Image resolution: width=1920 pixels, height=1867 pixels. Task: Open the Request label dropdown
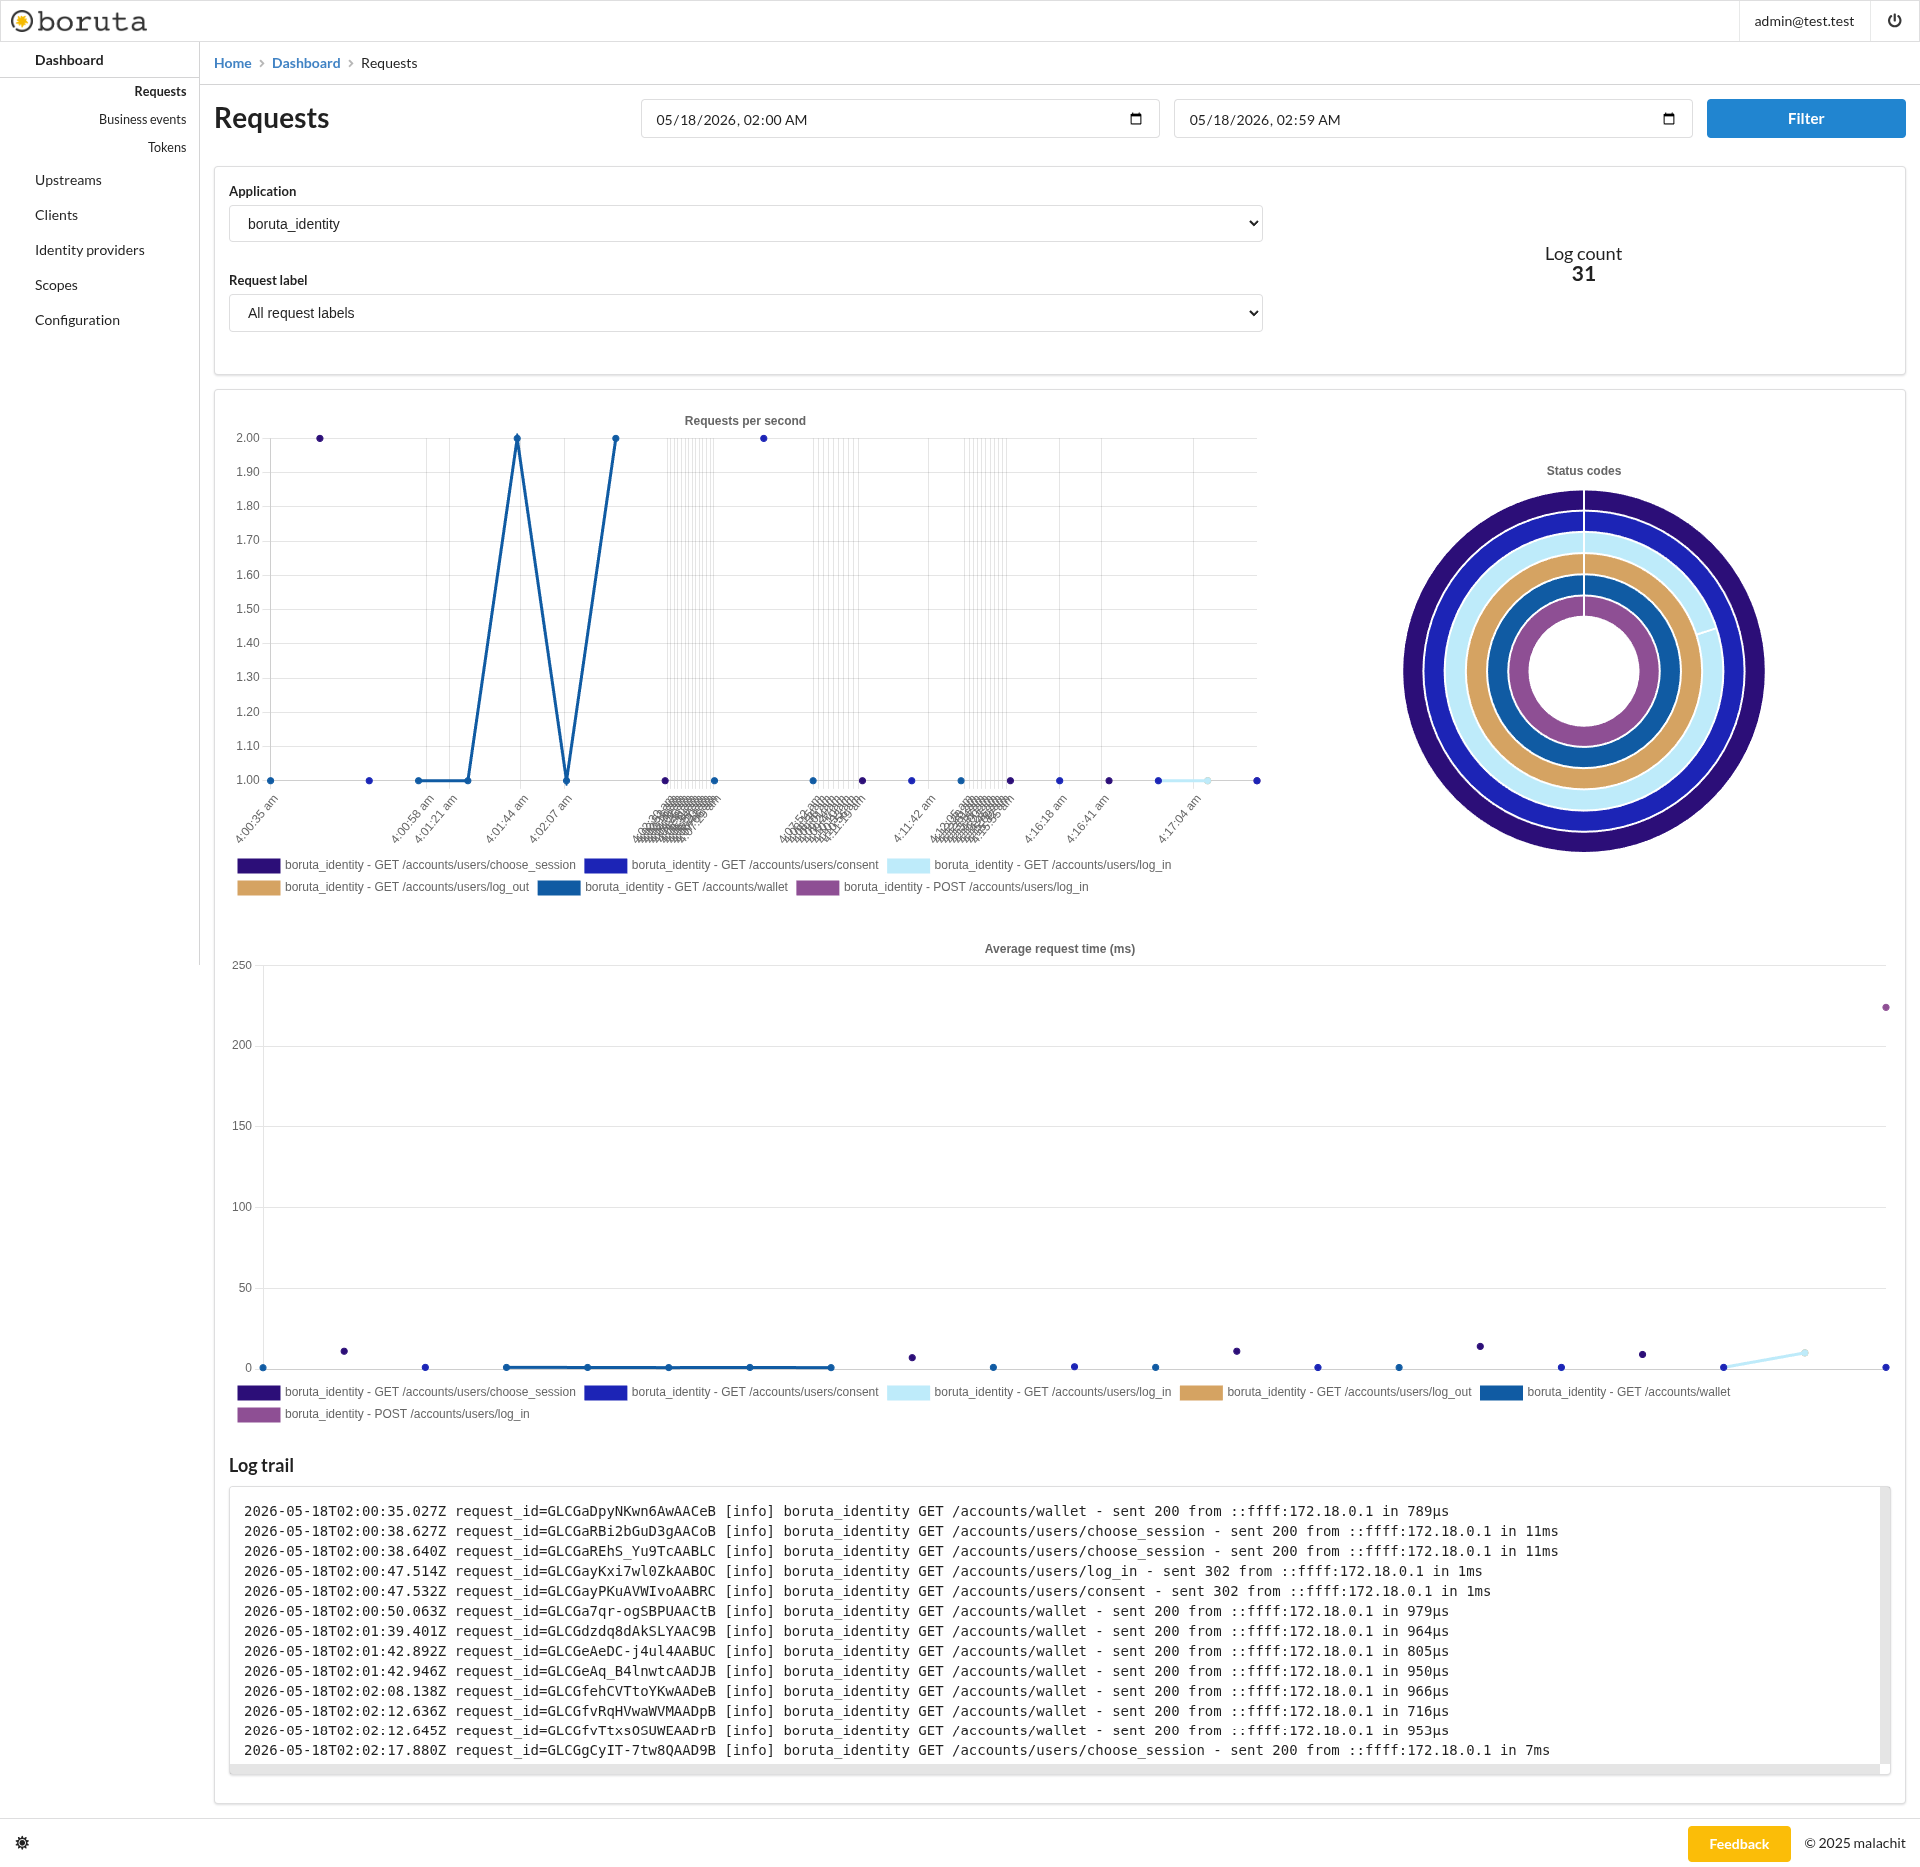click(x=745, y=313)
